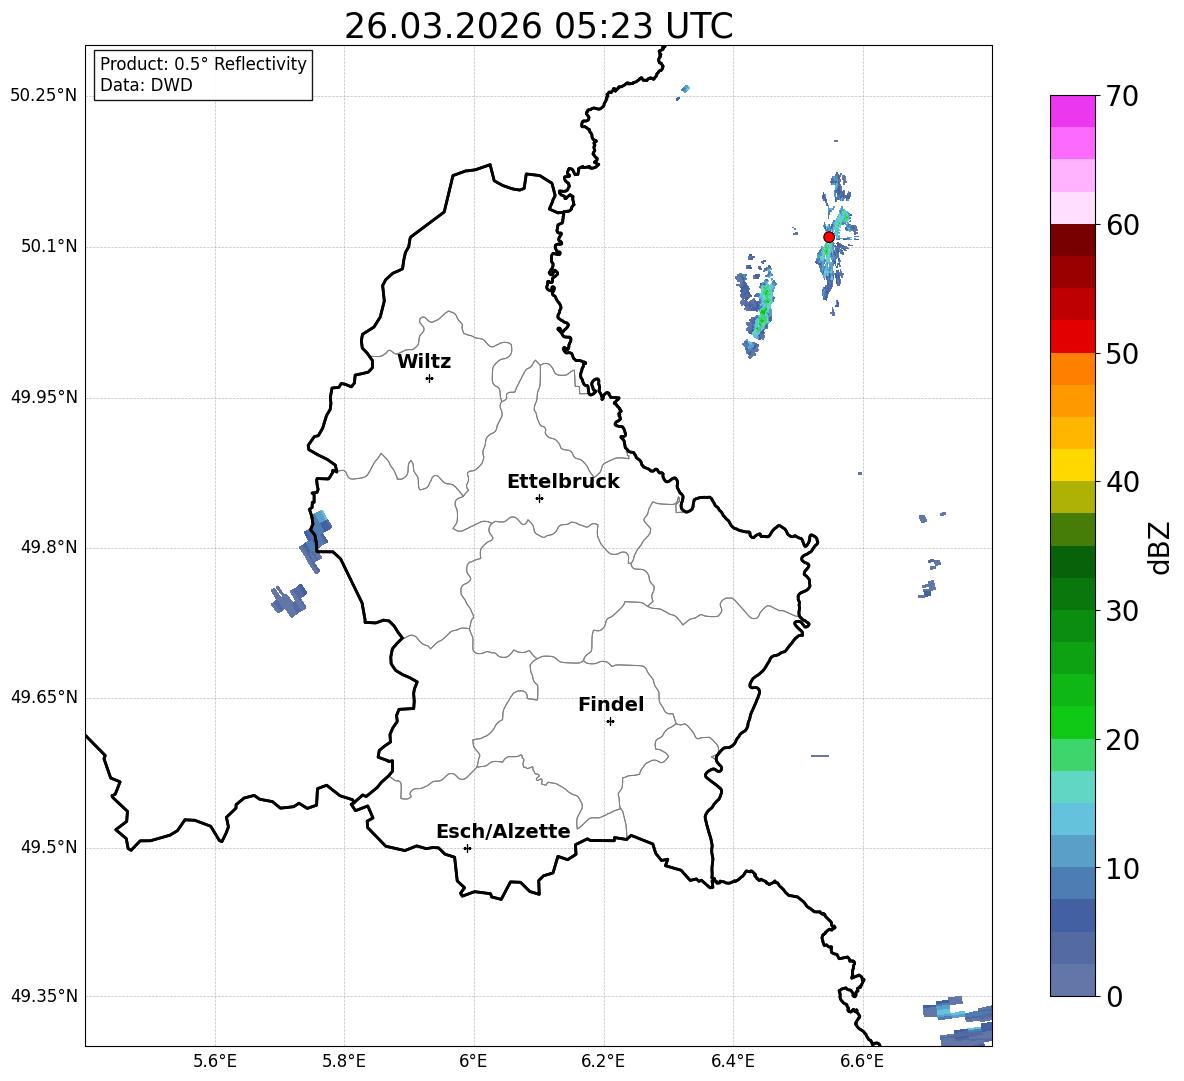This screenshot has height=1081, width=1184.
Task: Click the Esch/Alzette city label
Action: (x=503, y=831)
